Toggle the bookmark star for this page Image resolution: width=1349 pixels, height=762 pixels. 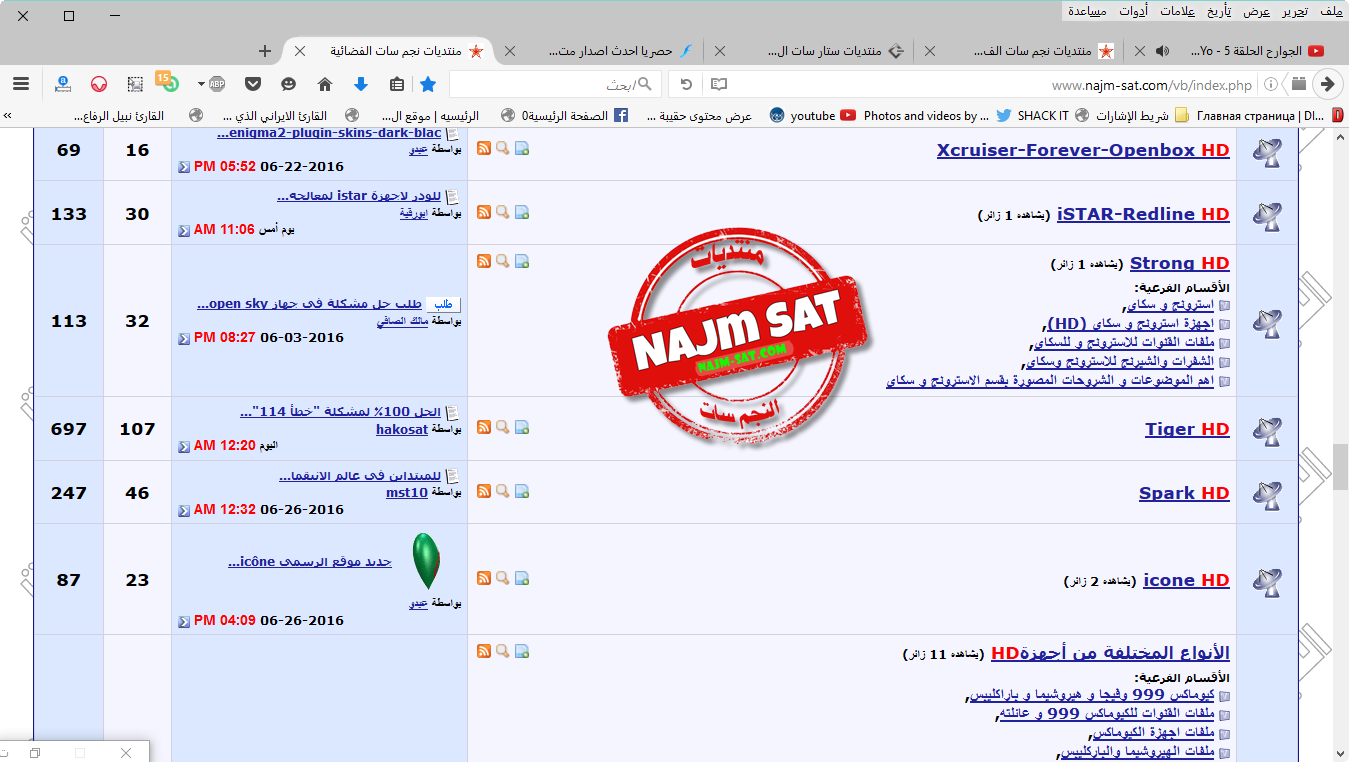click(428, 84)
